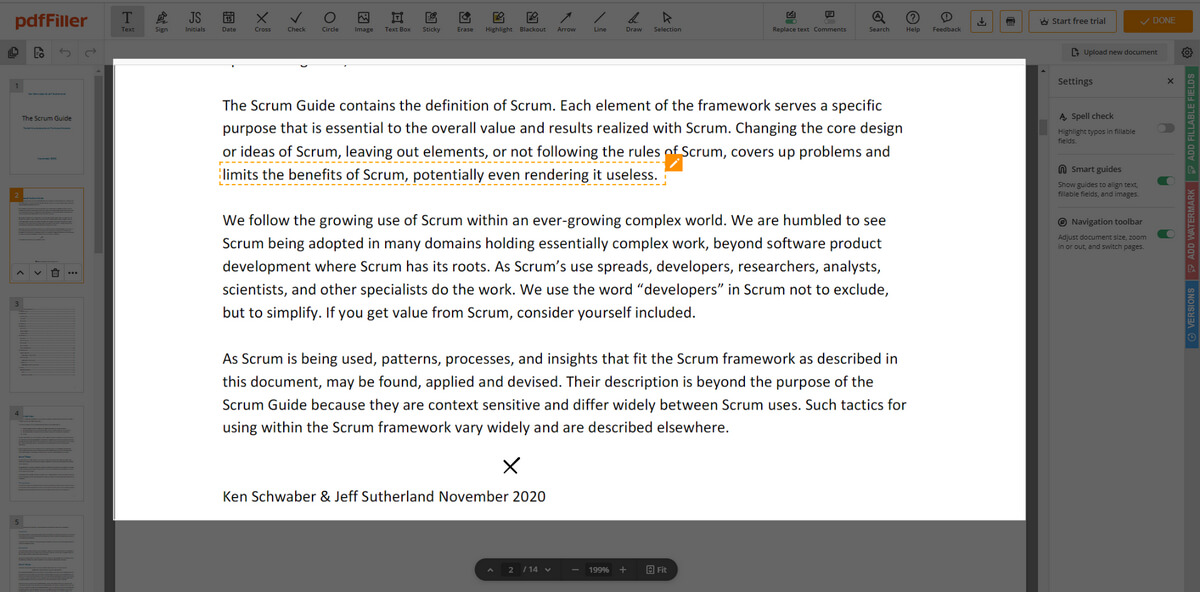Enable the Spell check toggle

click(1164, 128)
